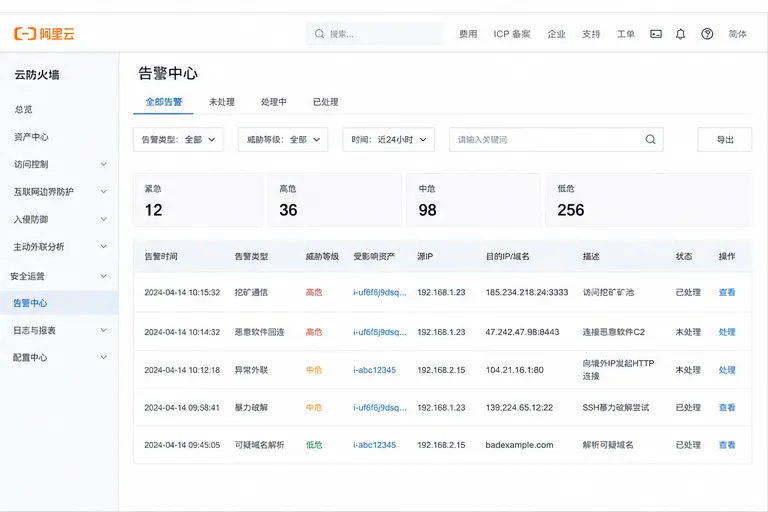The image size is (768, 512).
Task: Open asset link in 恶意软件回连 row
Action: click(x=380, y=332)
